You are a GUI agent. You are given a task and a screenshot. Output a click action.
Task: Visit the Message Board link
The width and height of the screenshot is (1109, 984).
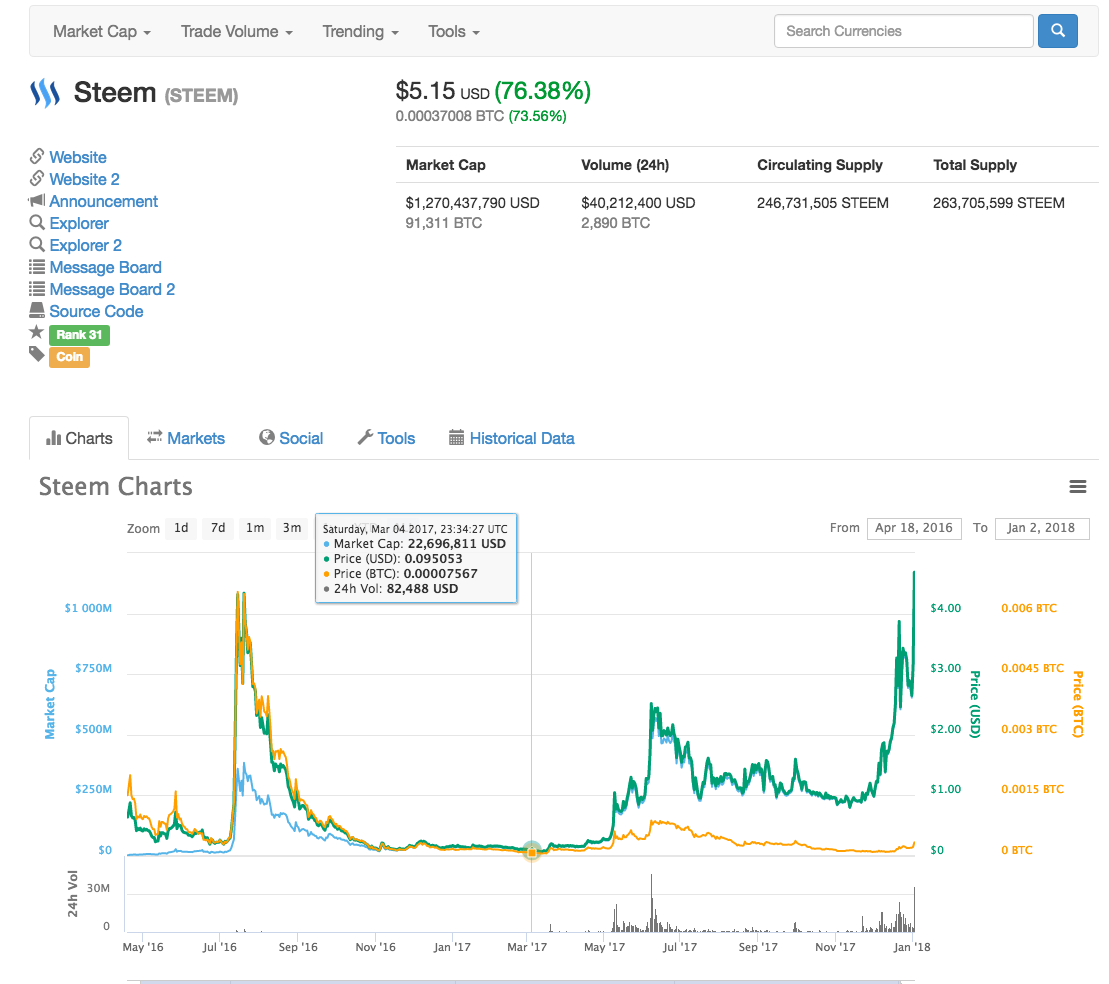(105, 267)
